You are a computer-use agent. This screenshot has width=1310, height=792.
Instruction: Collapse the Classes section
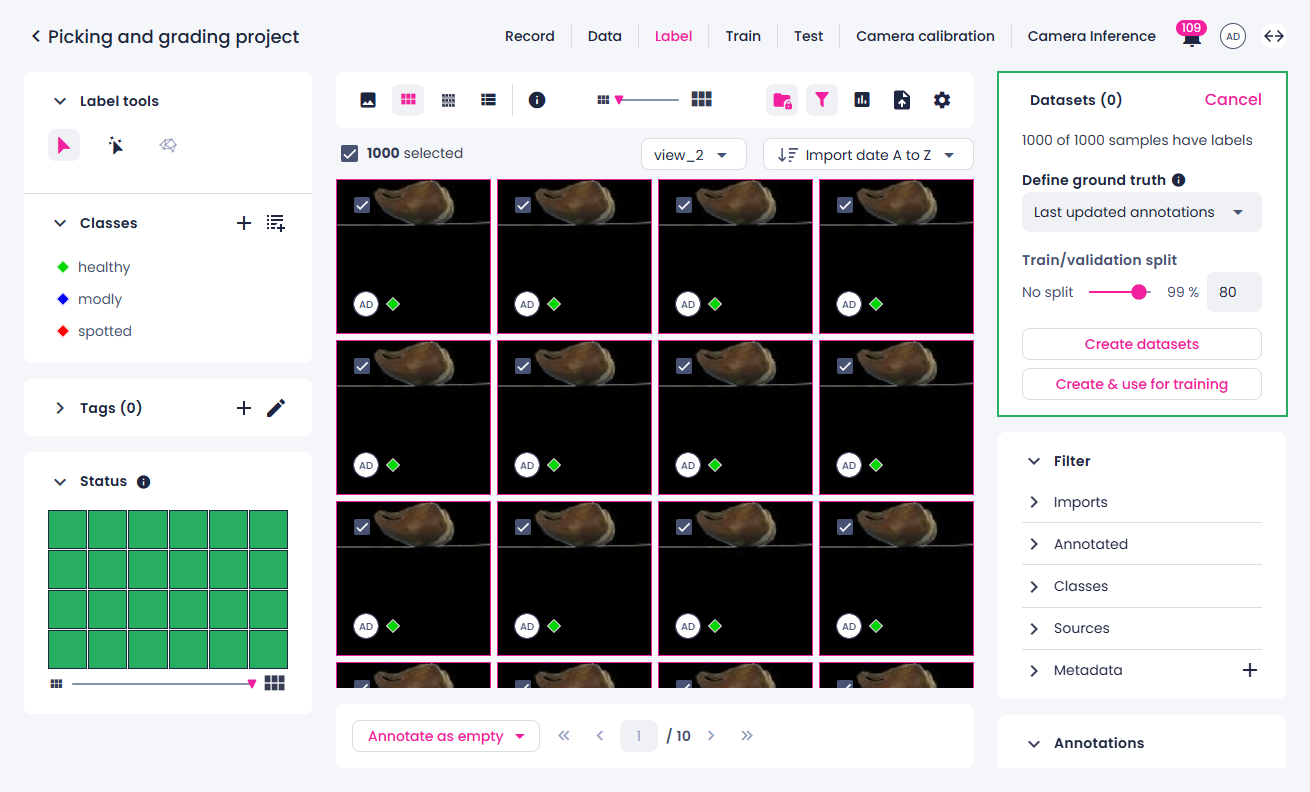60,223
